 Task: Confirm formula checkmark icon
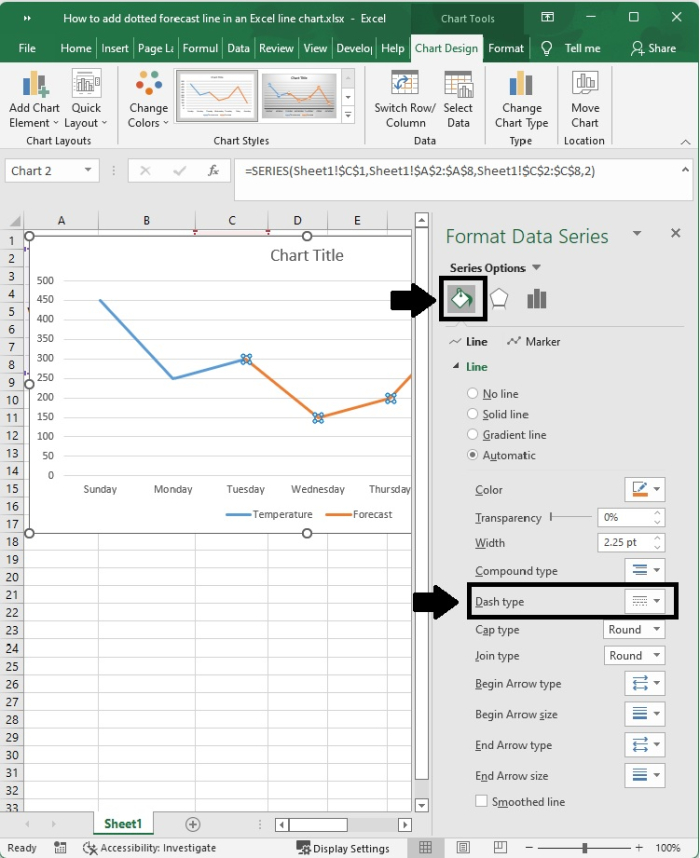coord(179,171)
